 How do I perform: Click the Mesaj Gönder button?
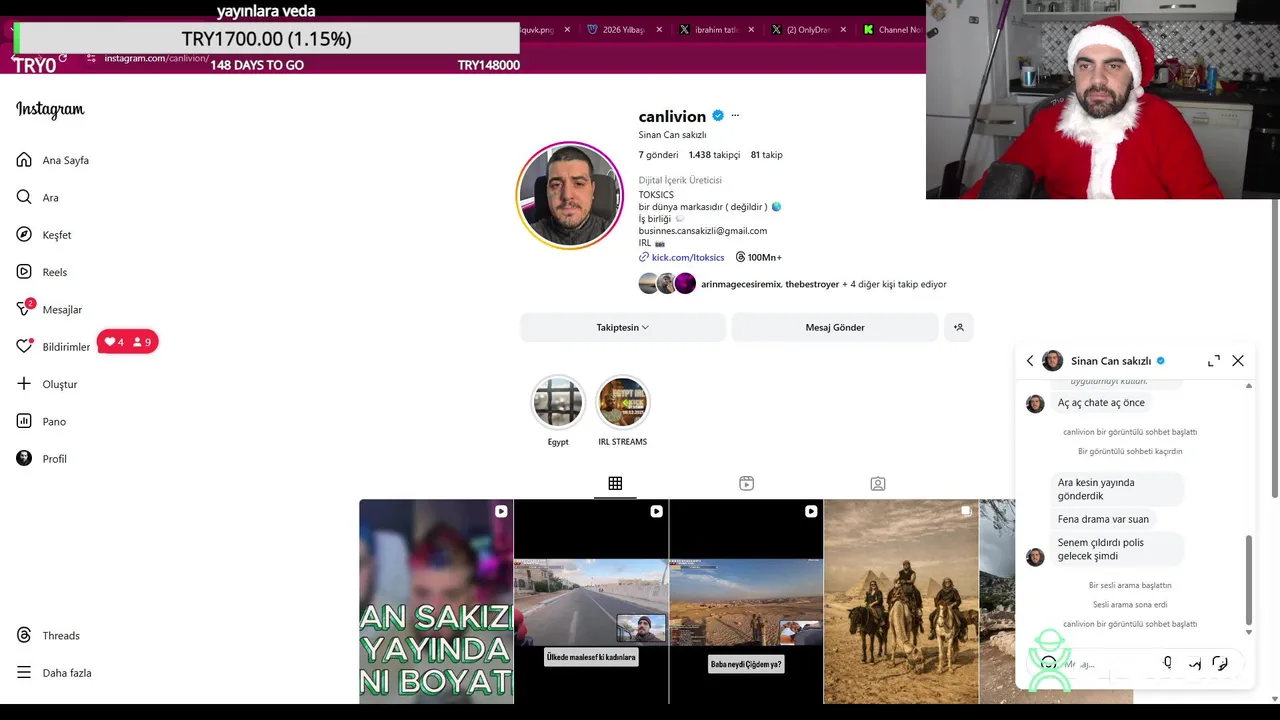pos(835,327)
